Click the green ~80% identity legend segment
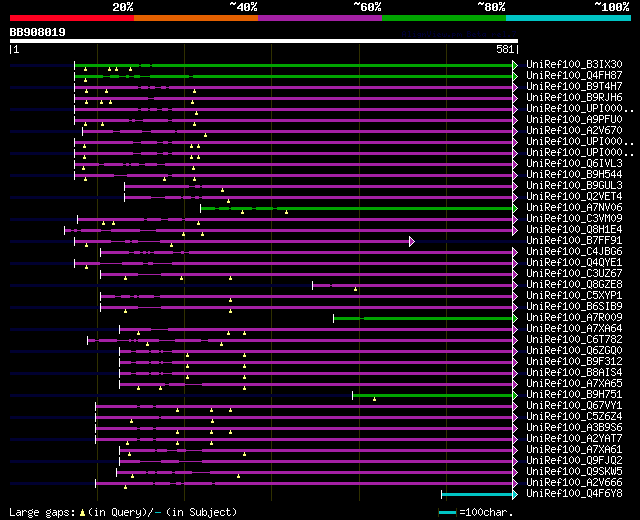The height and width of the screenshot is (520, 640). (444, 18)
